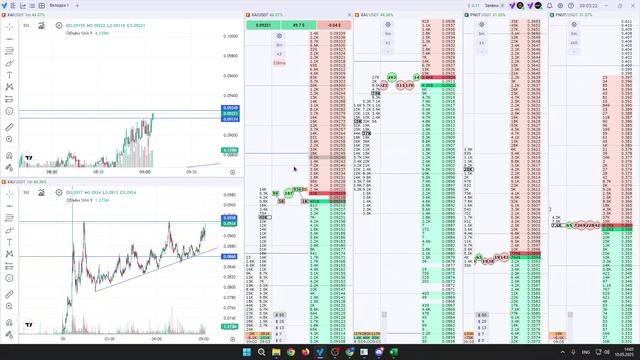The width and height of the screenshot is (640, 360).
Task: Open patterns tool in top chart toolbar
Action: (x=9, y=87)
